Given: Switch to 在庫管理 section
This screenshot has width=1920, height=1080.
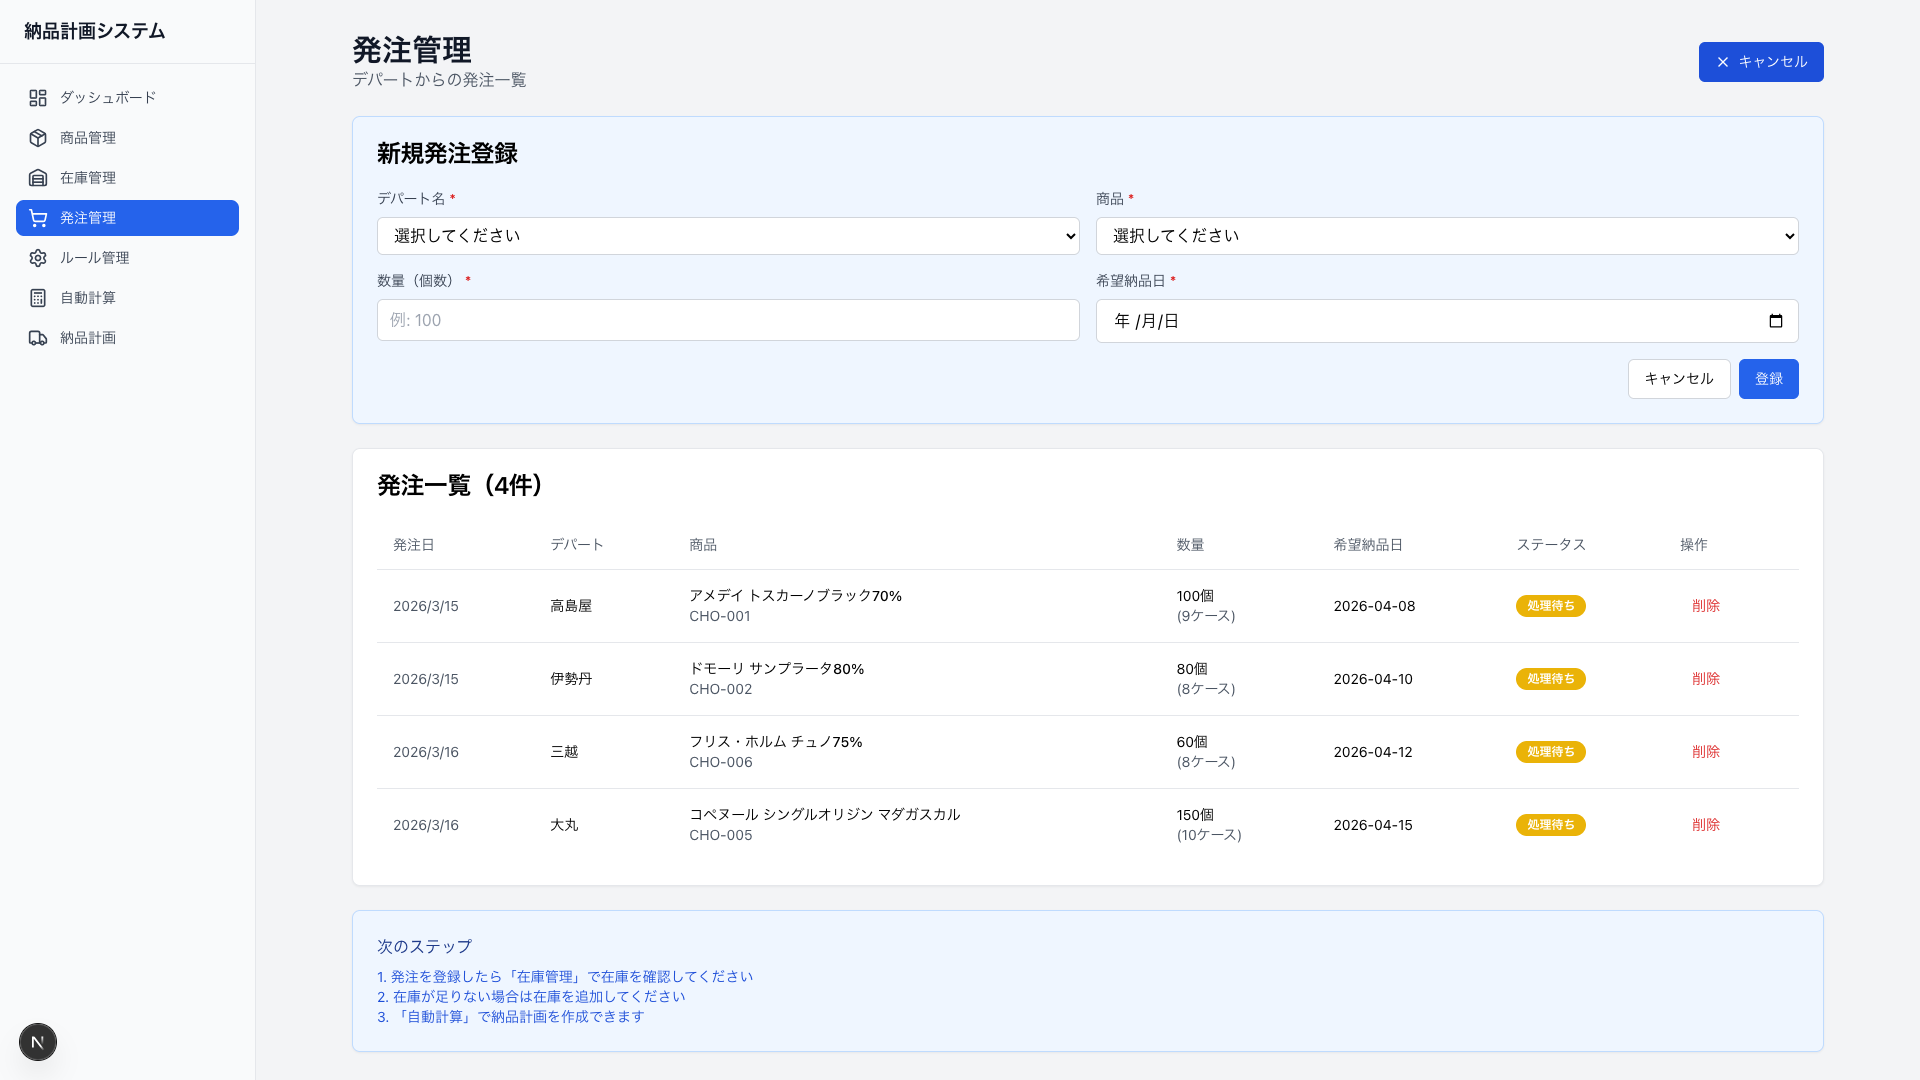Looking at the screenshot, I should 88,178.
